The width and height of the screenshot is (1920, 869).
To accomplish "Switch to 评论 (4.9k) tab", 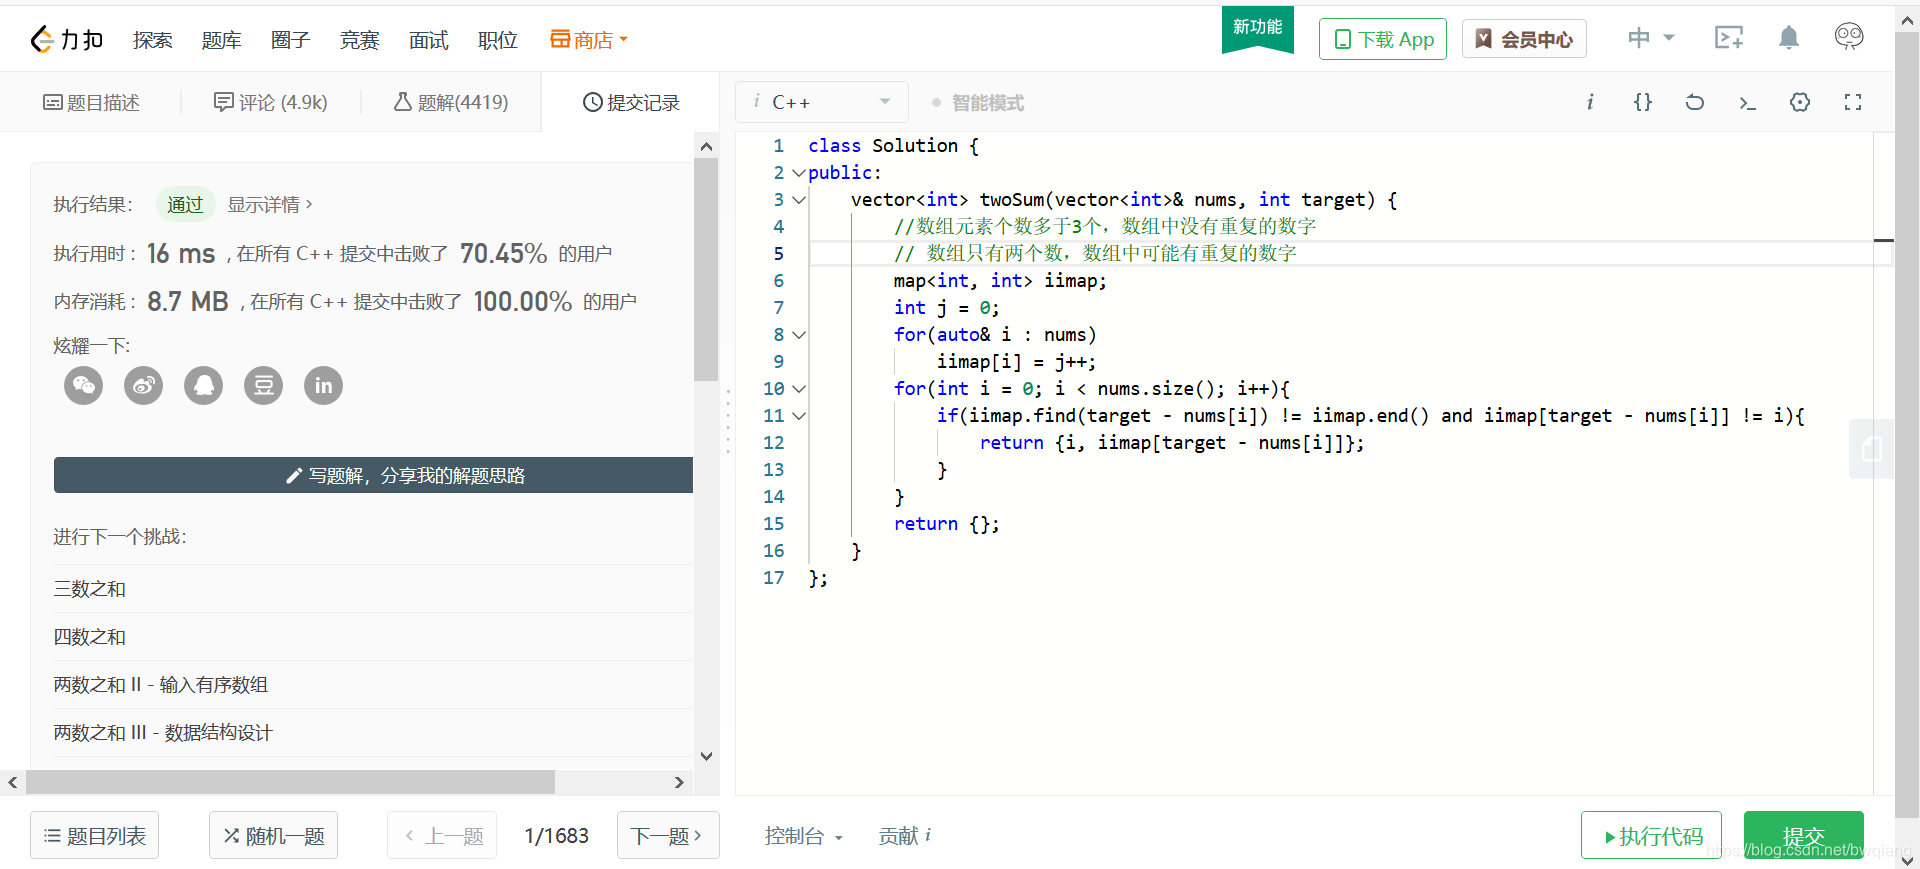I will 270,102.
